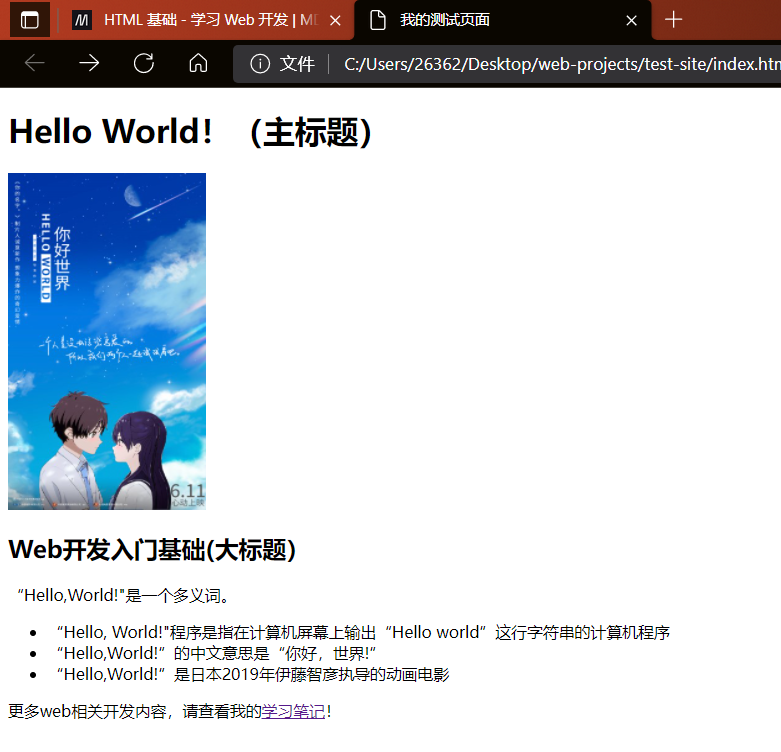The height and width of the screenshot is (752, 781).
Task: Click the Hello World poster image
Action: (107, 341)
